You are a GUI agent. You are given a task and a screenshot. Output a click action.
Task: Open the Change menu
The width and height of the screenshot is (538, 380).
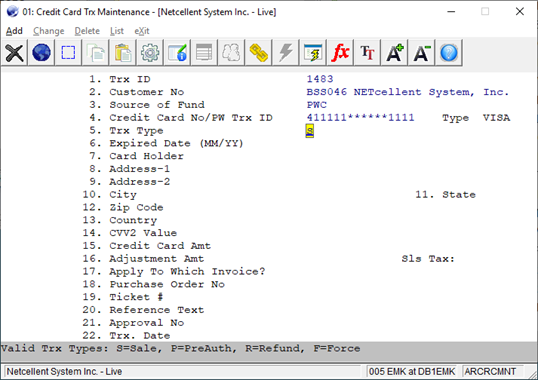(49, 31)
